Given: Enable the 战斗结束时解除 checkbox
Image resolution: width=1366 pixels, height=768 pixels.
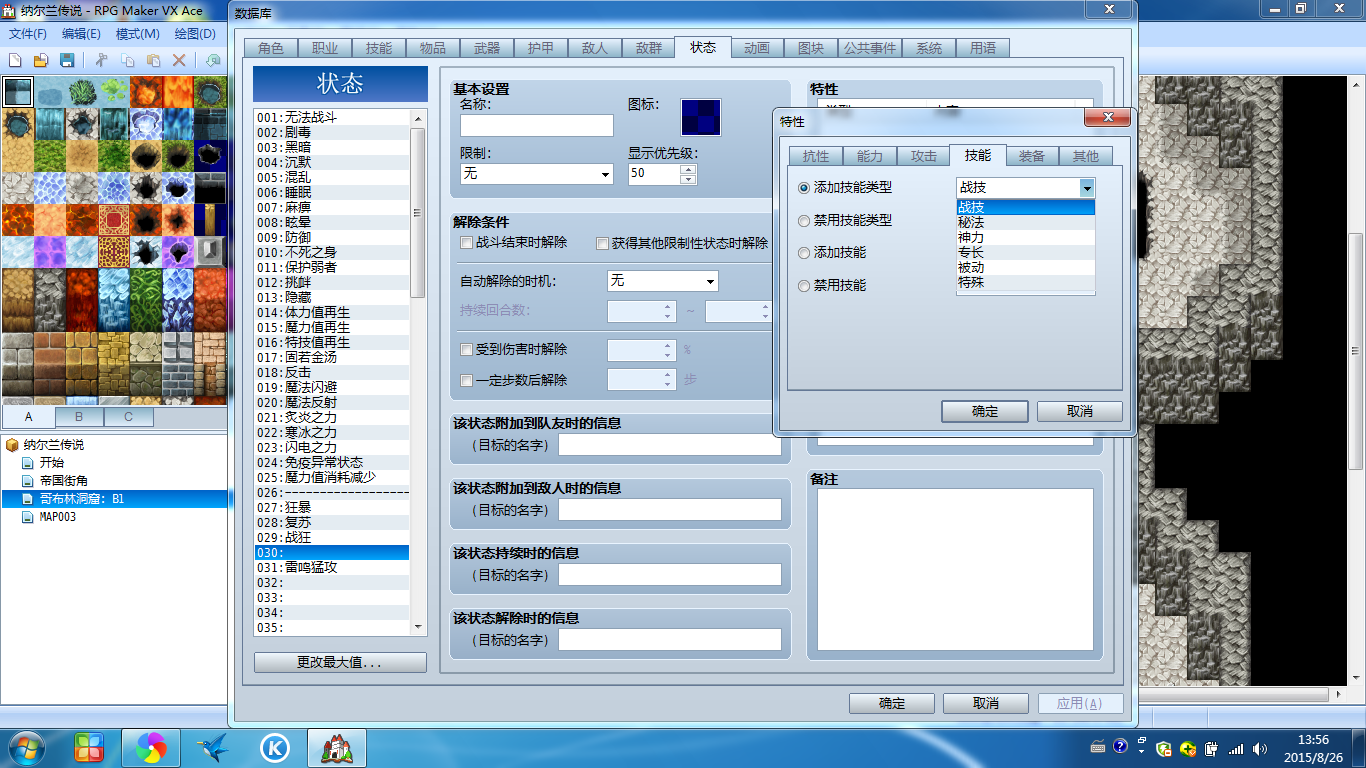Looking at the screenshot, I should [466, 243].
